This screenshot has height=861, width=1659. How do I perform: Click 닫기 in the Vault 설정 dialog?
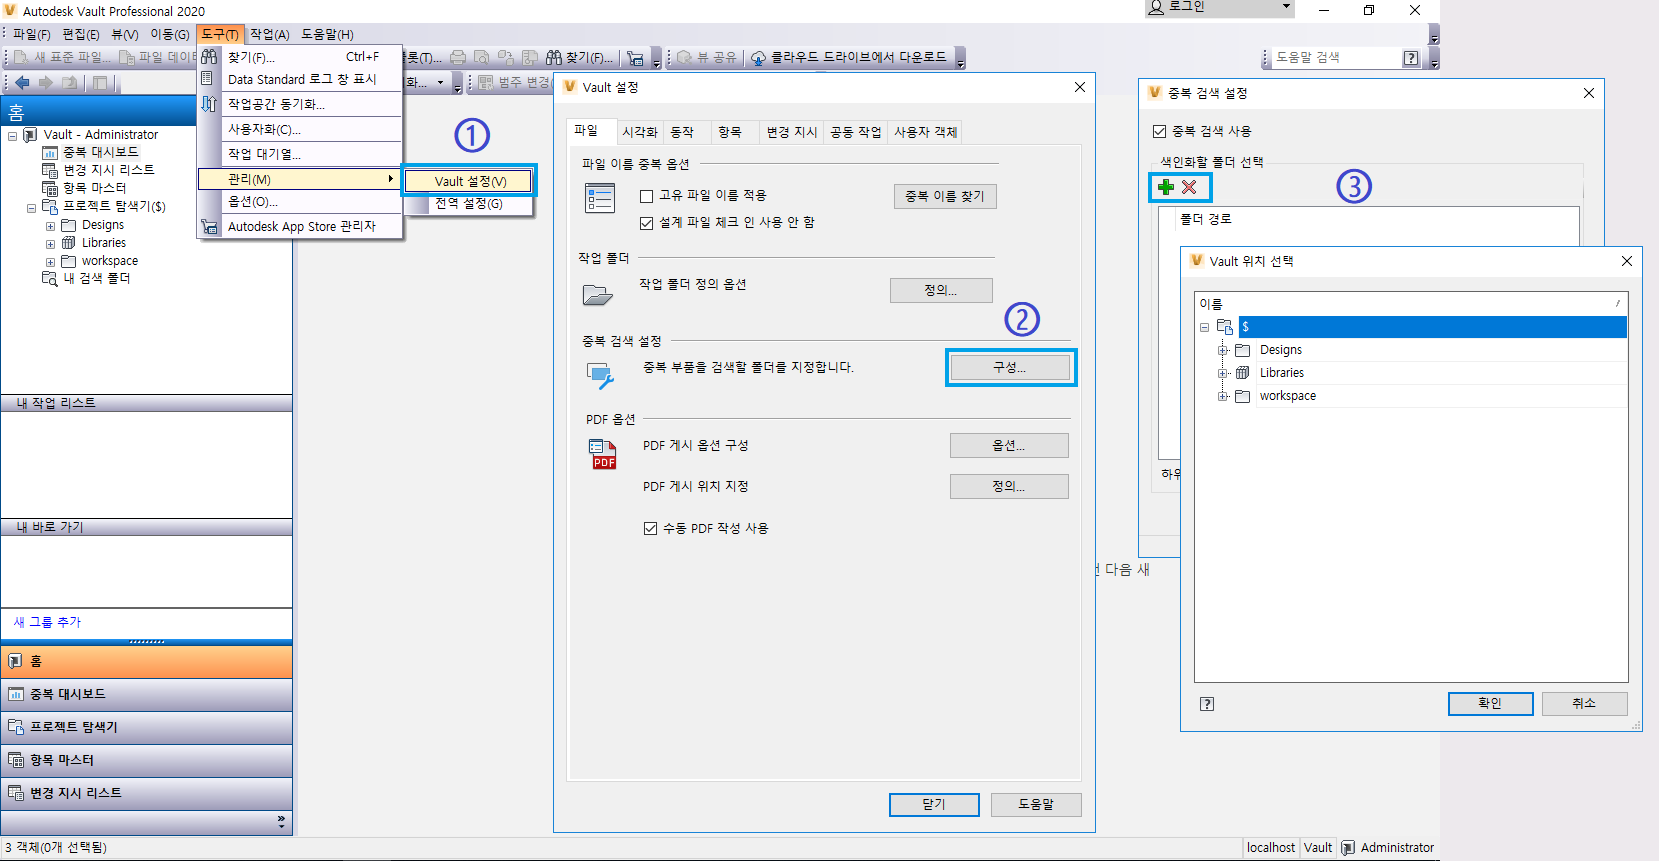tap(934, 804)
